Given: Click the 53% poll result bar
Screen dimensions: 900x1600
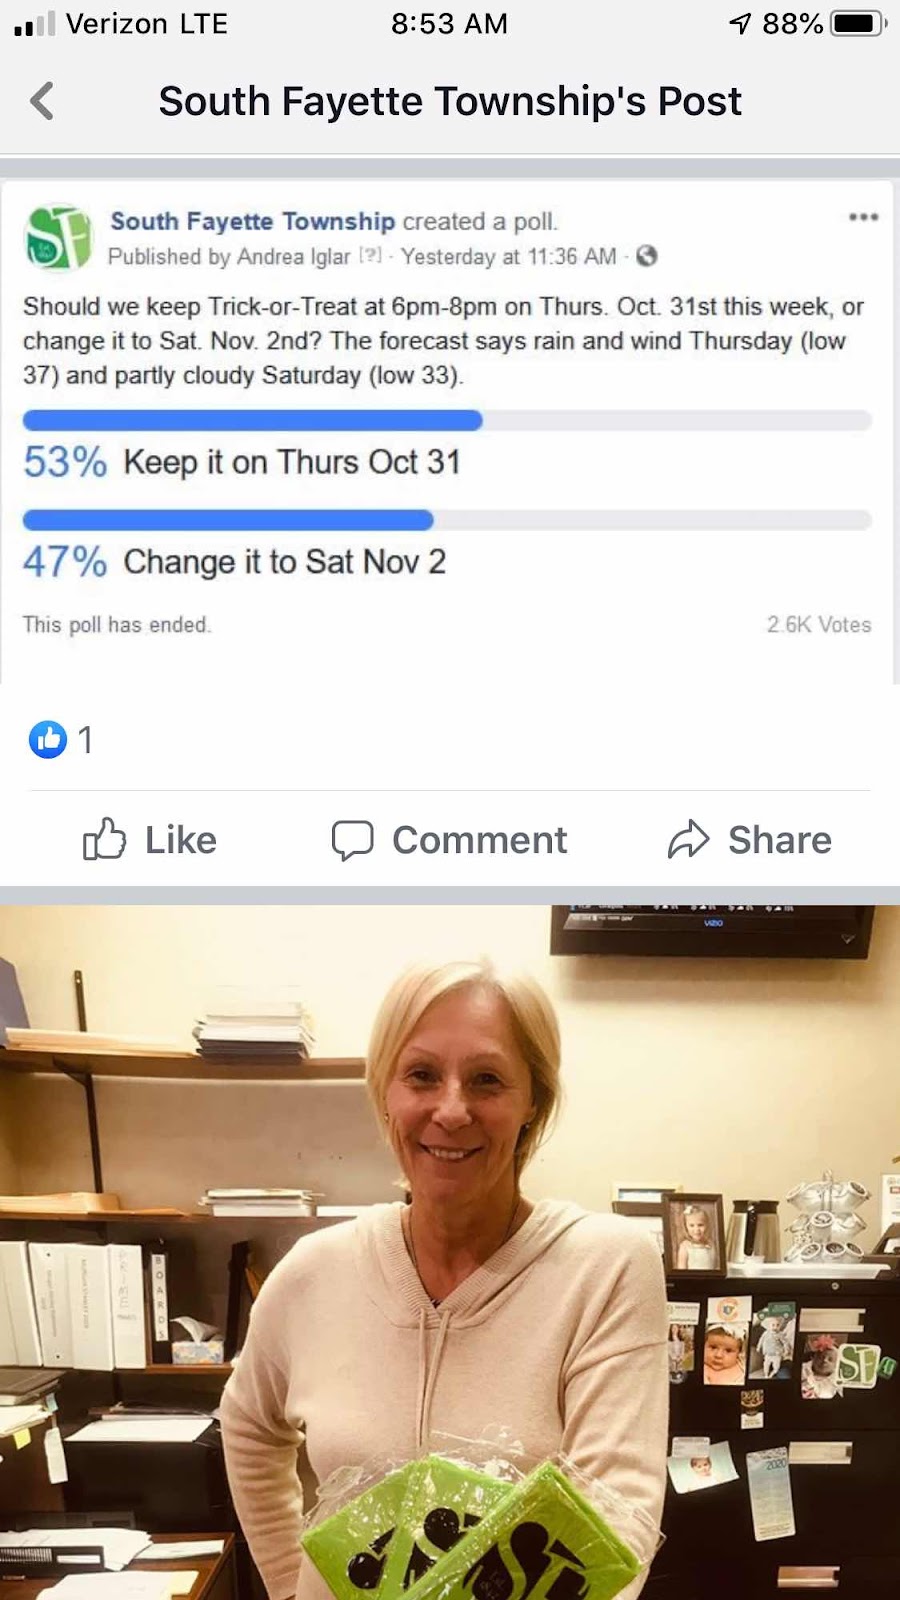Looking at the screenshot, I should (x=447, y=420).
